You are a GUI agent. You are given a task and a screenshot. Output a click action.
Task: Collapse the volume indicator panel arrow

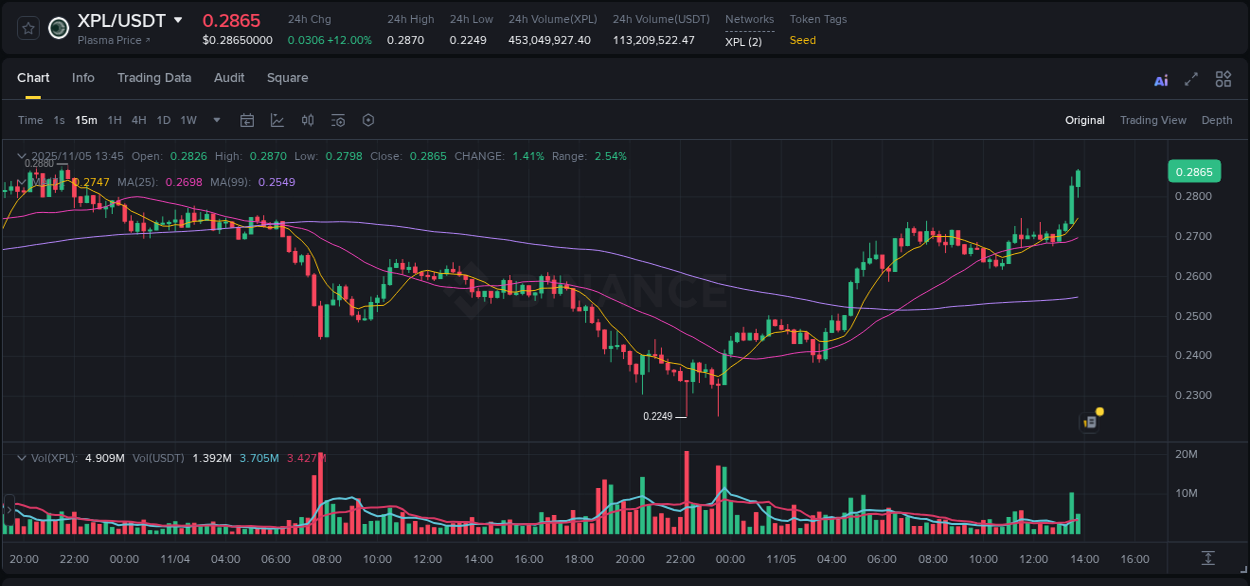pyautogui.click(x=21, y=457)
